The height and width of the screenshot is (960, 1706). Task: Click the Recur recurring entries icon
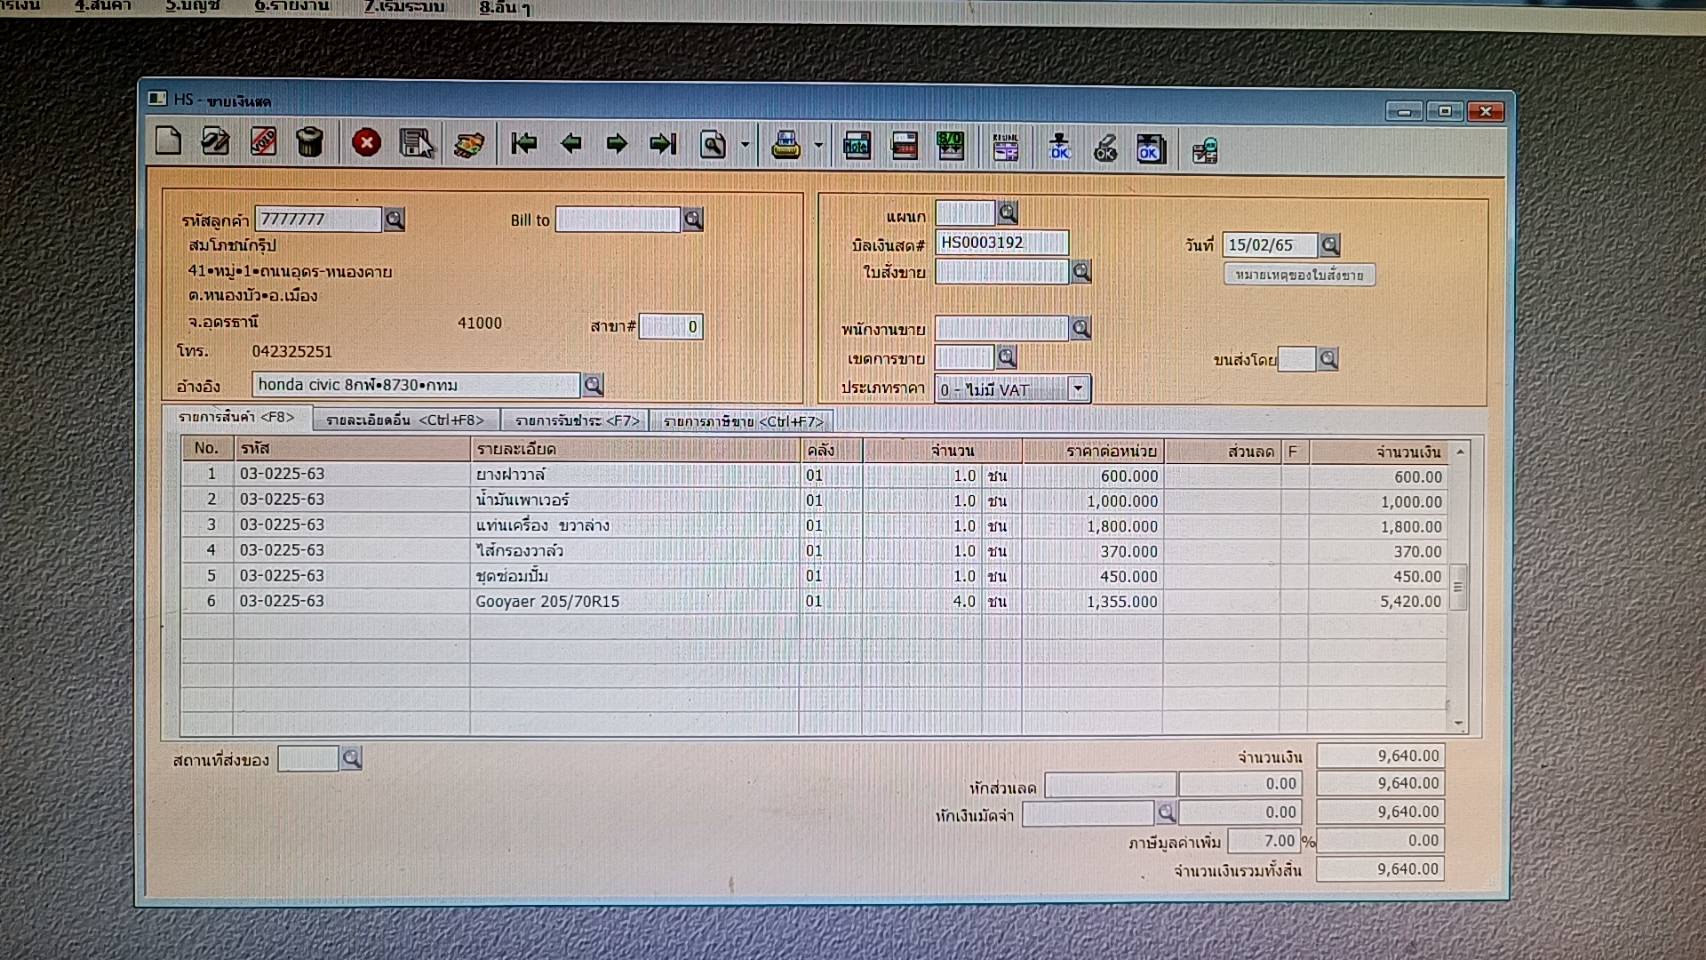(x=1005, y=148)
